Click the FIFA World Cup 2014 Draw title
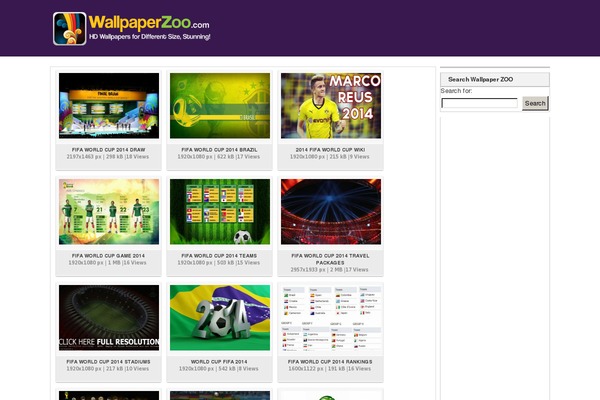 (x=109, y=150)
